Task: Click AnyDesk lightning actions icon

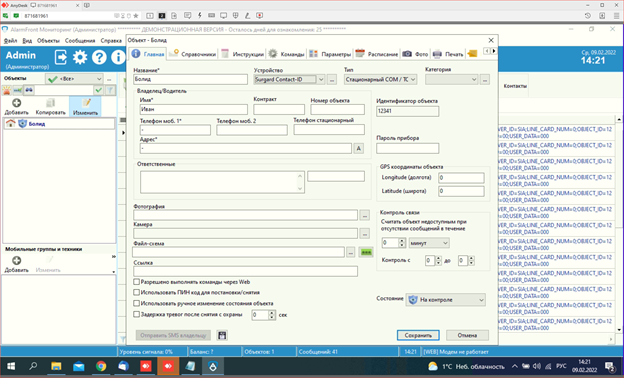Action: pyautogui.click(x=199, y=16)
